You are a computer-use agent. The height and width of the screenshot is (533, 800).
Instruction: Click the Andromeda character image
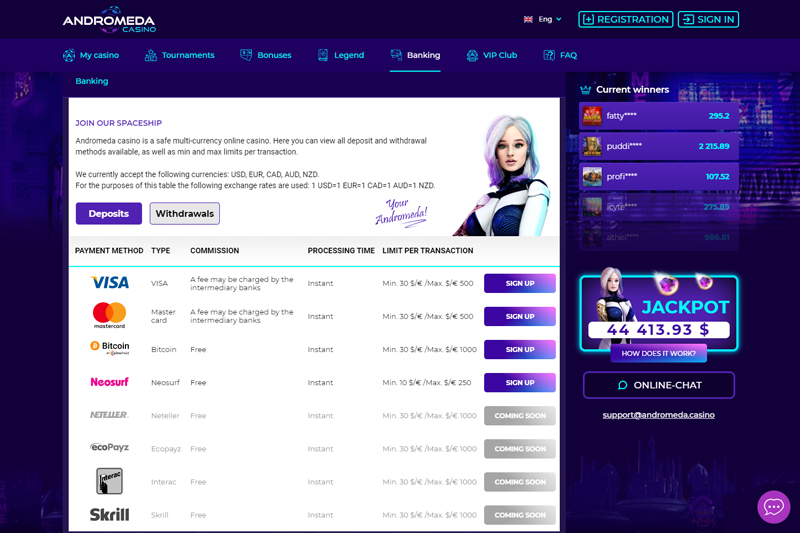click(x=504, y=175)
